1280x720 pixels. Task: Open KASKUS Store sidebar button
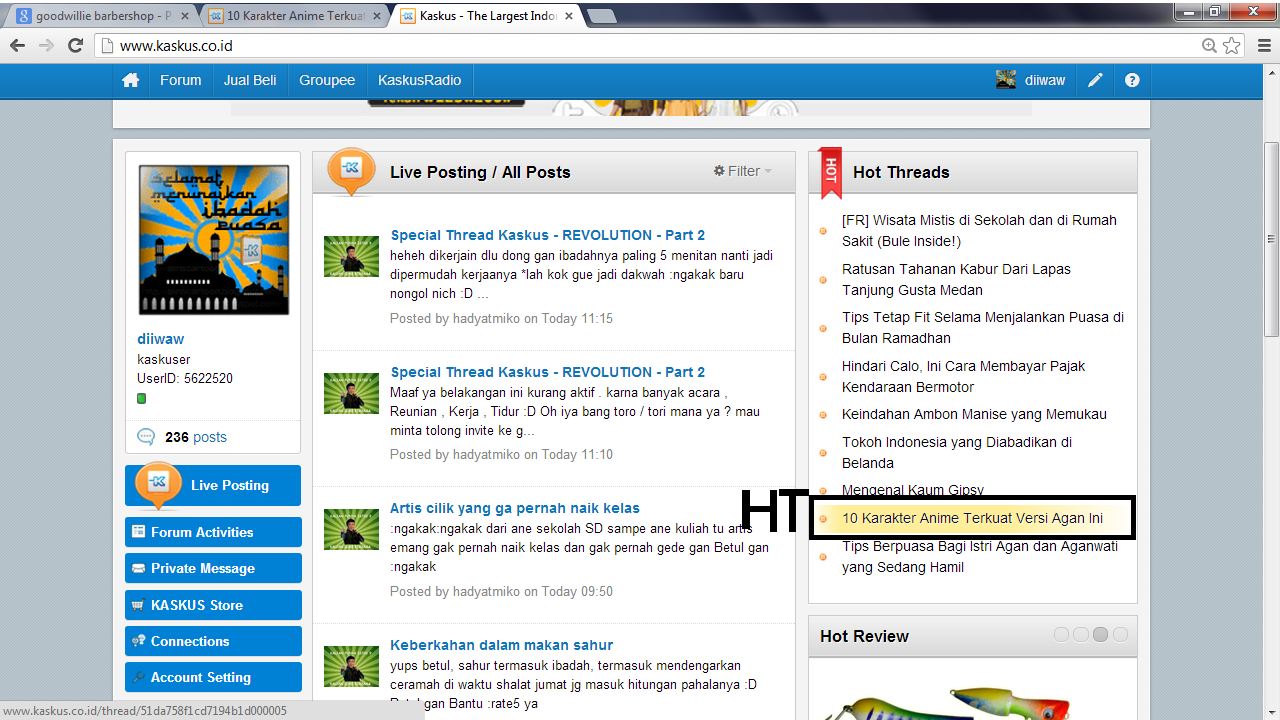pos(213,605)
